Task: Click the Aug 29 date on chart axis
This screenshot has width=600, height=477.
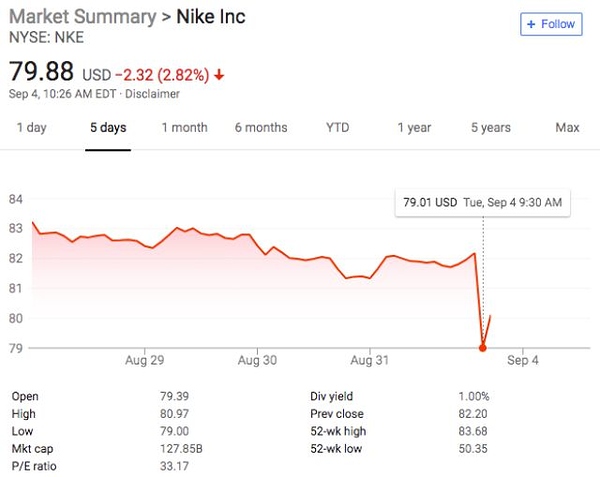Action: 146,359
